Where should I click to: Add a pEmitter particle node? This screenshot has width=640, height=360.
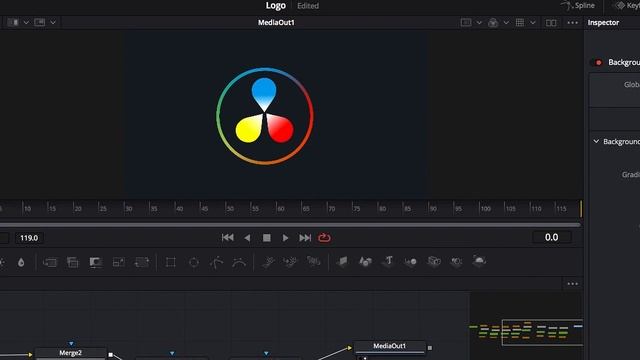pyautogui.click(x=268, y=262)
